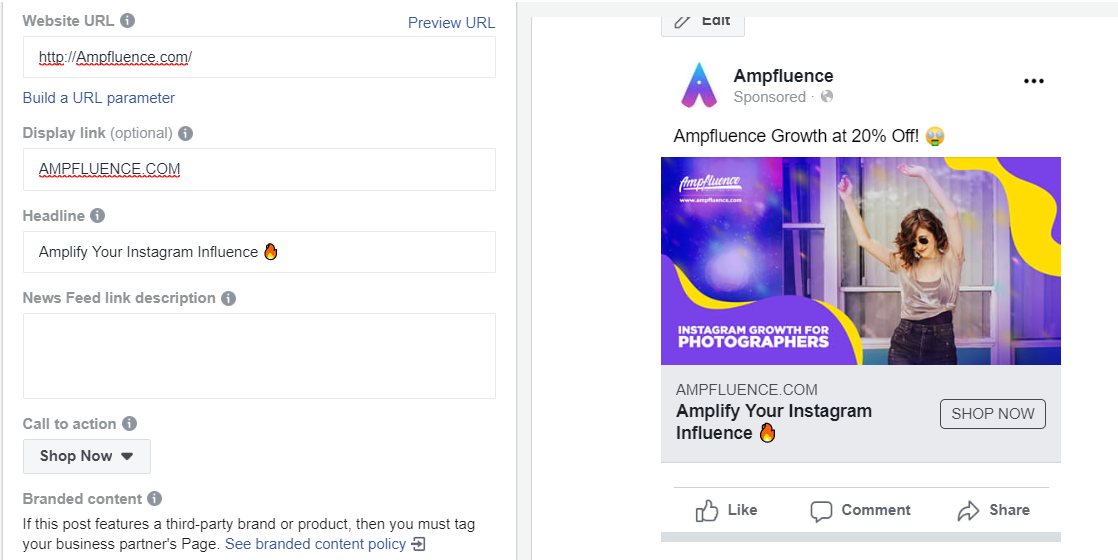Click the News Feed link description info icon
Viewport: 1118px width, 560px height.
click(x=228, y=298)
